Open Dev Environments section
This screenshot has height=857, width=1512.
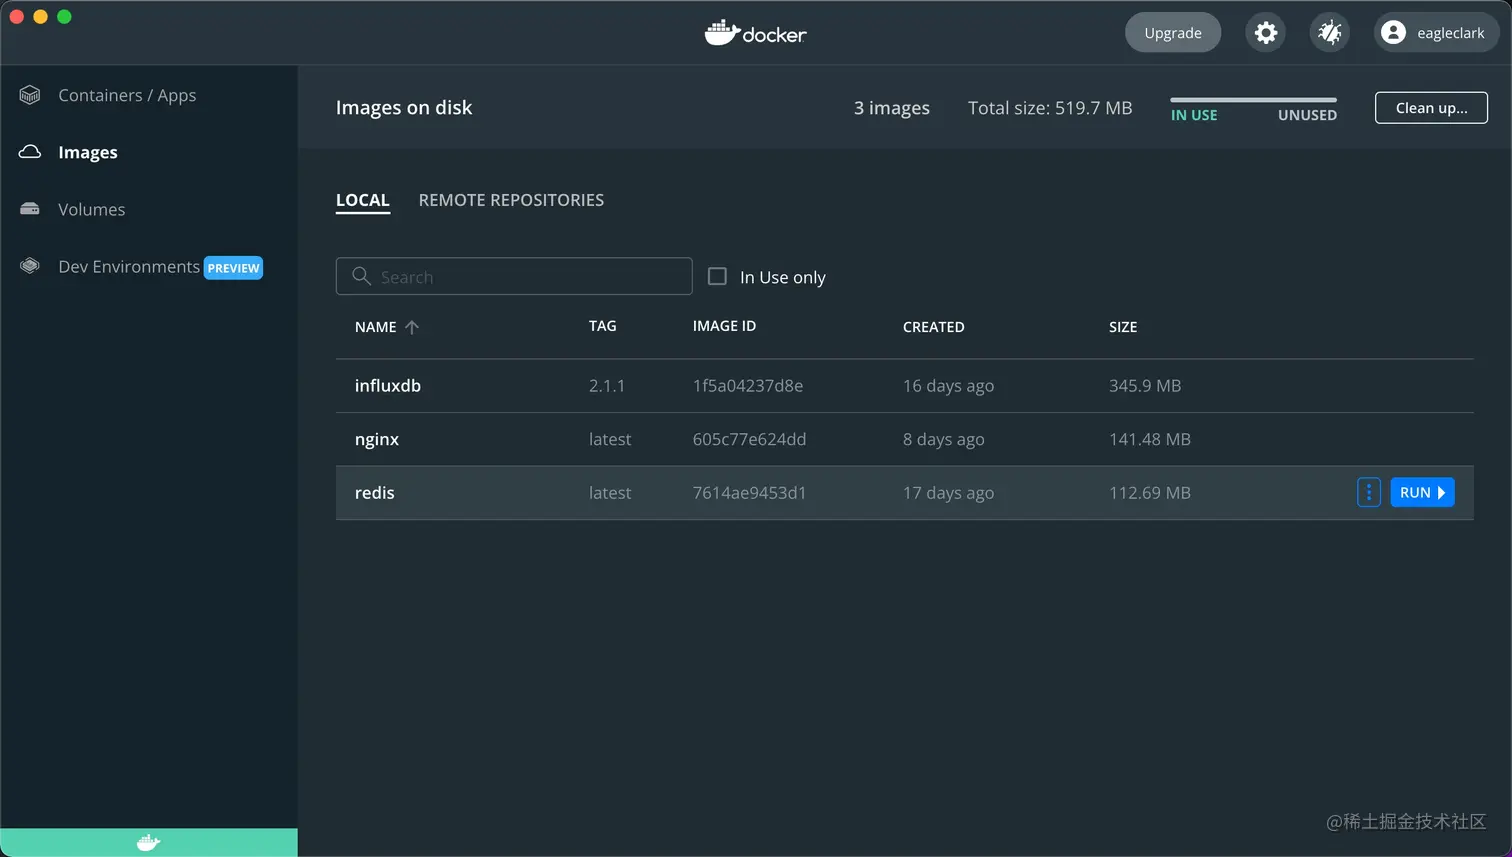pos(129,266)
